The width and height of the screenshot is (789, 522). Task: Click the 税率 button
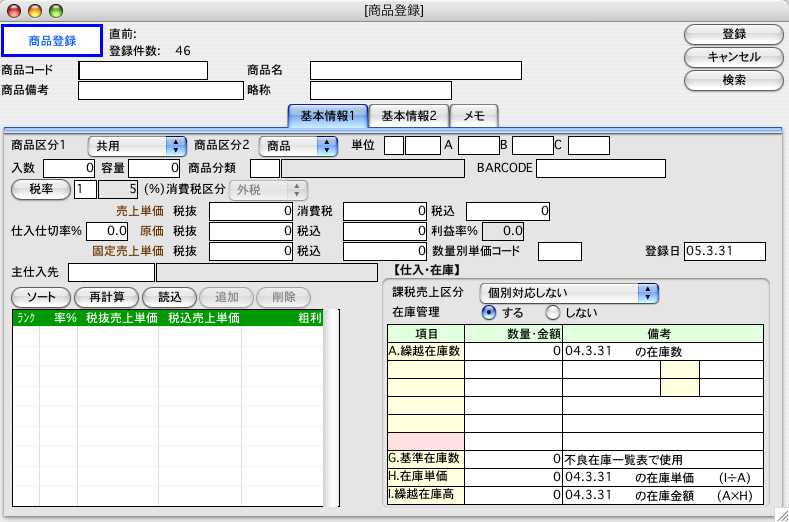[x=39, y=188]
